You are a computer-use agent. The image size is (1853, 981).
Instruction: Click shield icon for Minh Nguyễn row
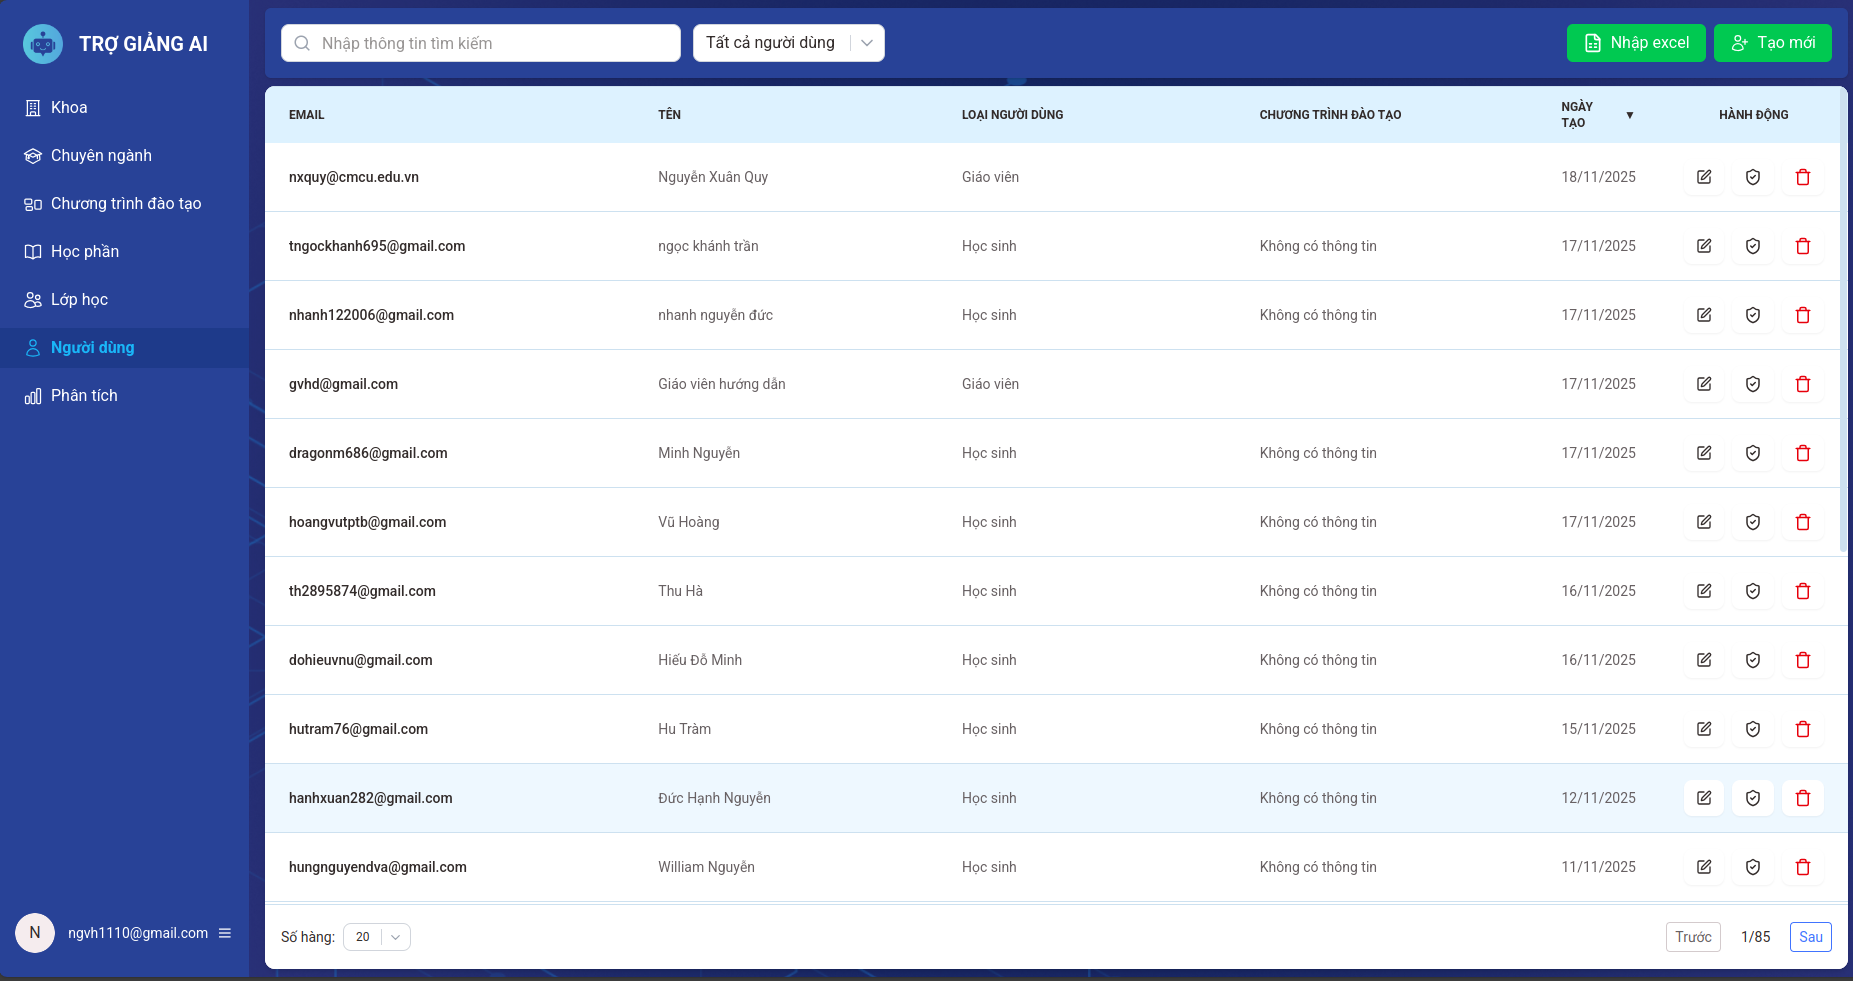[1753, 453]
